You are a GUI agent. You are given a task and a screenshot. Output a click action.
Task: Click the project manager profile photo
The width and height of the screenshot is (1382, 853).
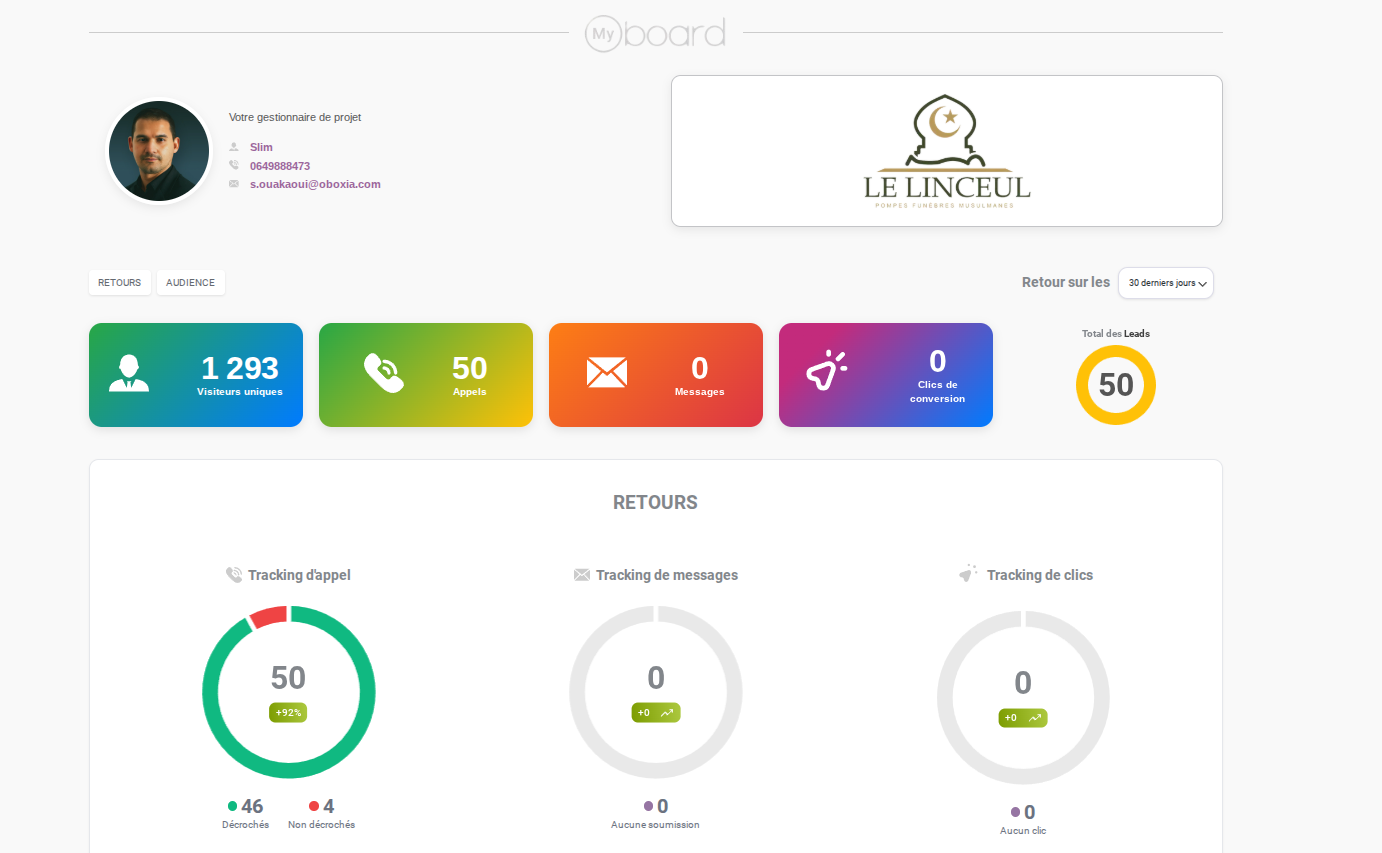[x=159, y=151]
